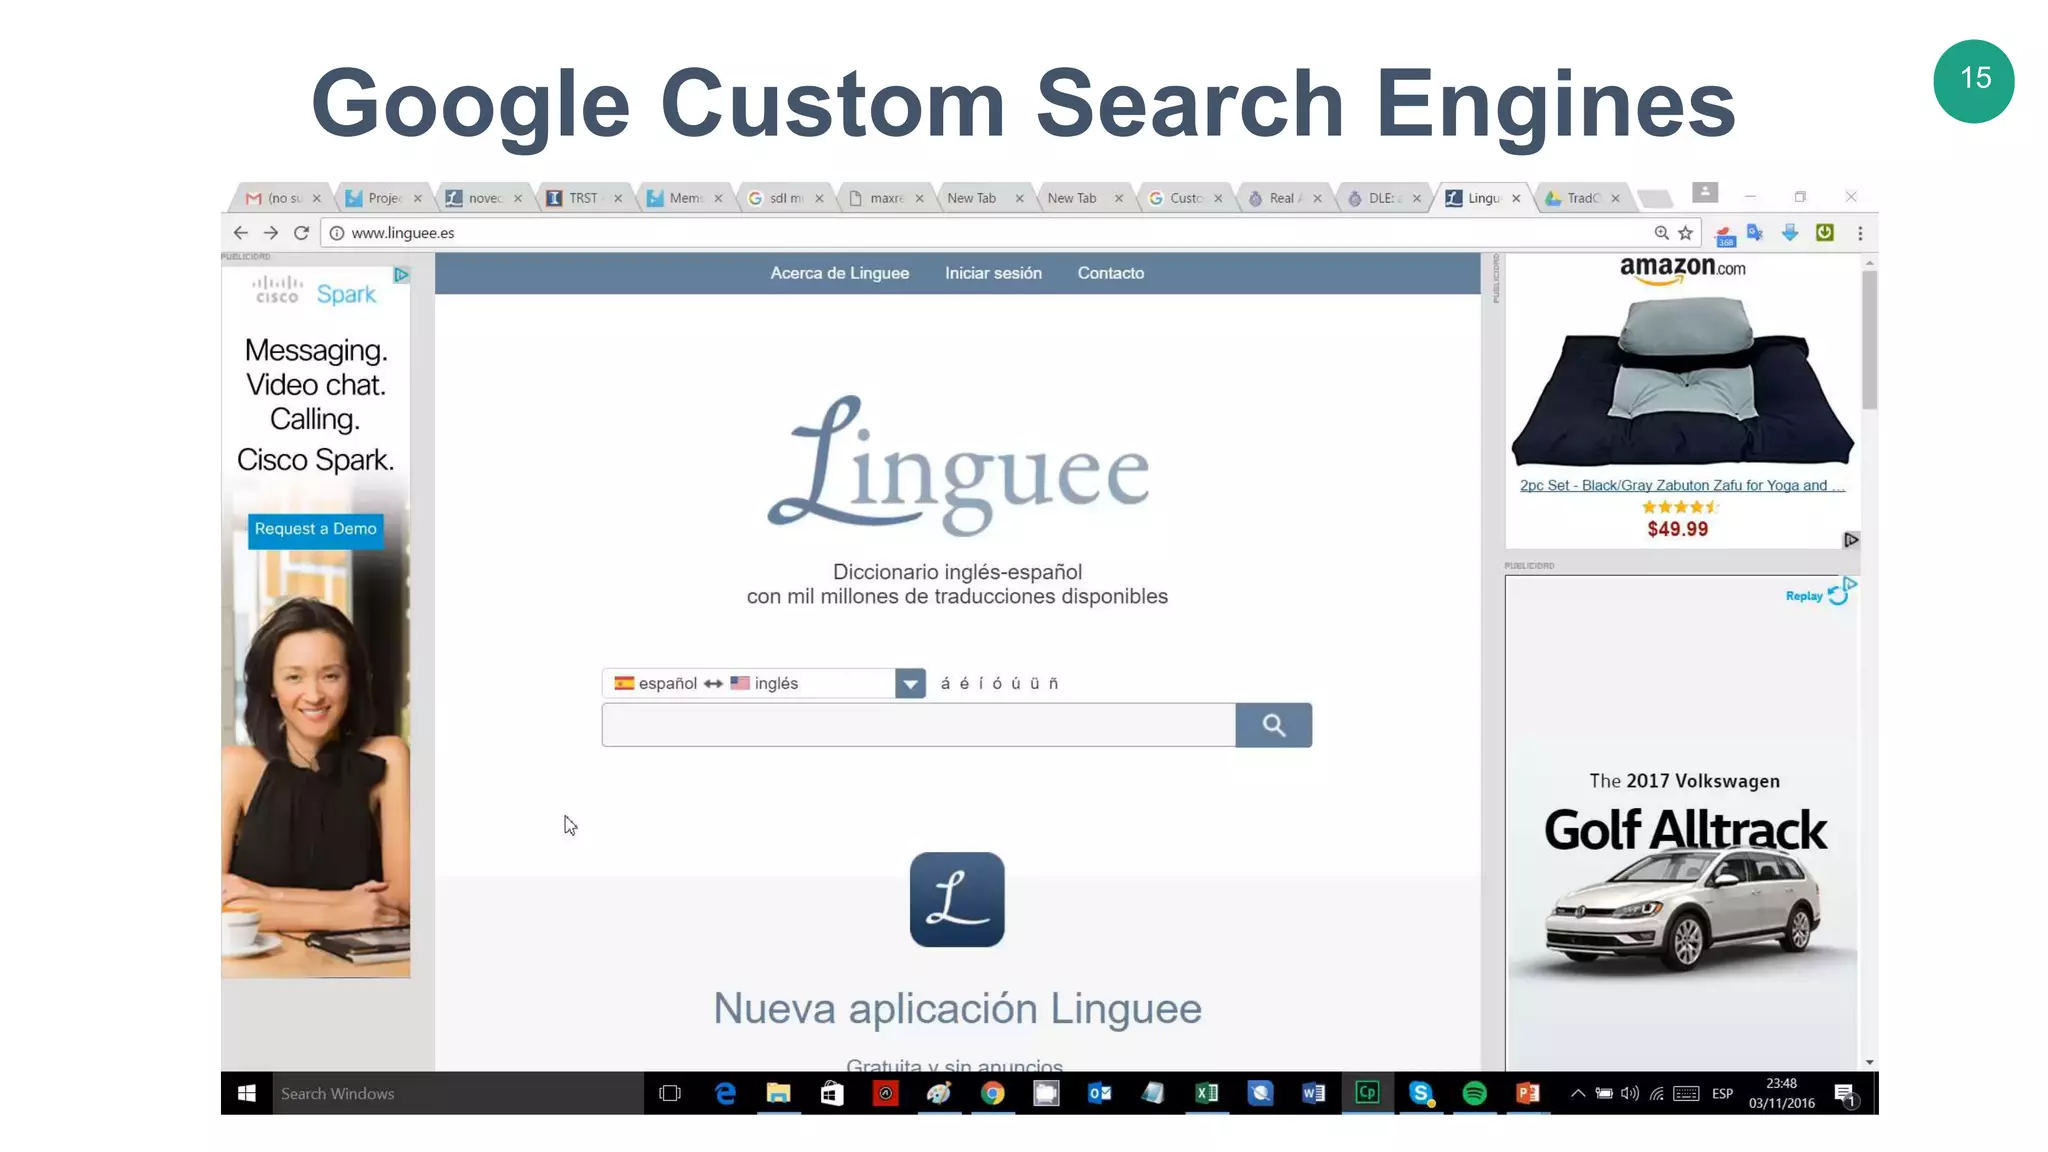Click Iniciar sesión link
2048x1152 pixels.
(x=993, y=273)
